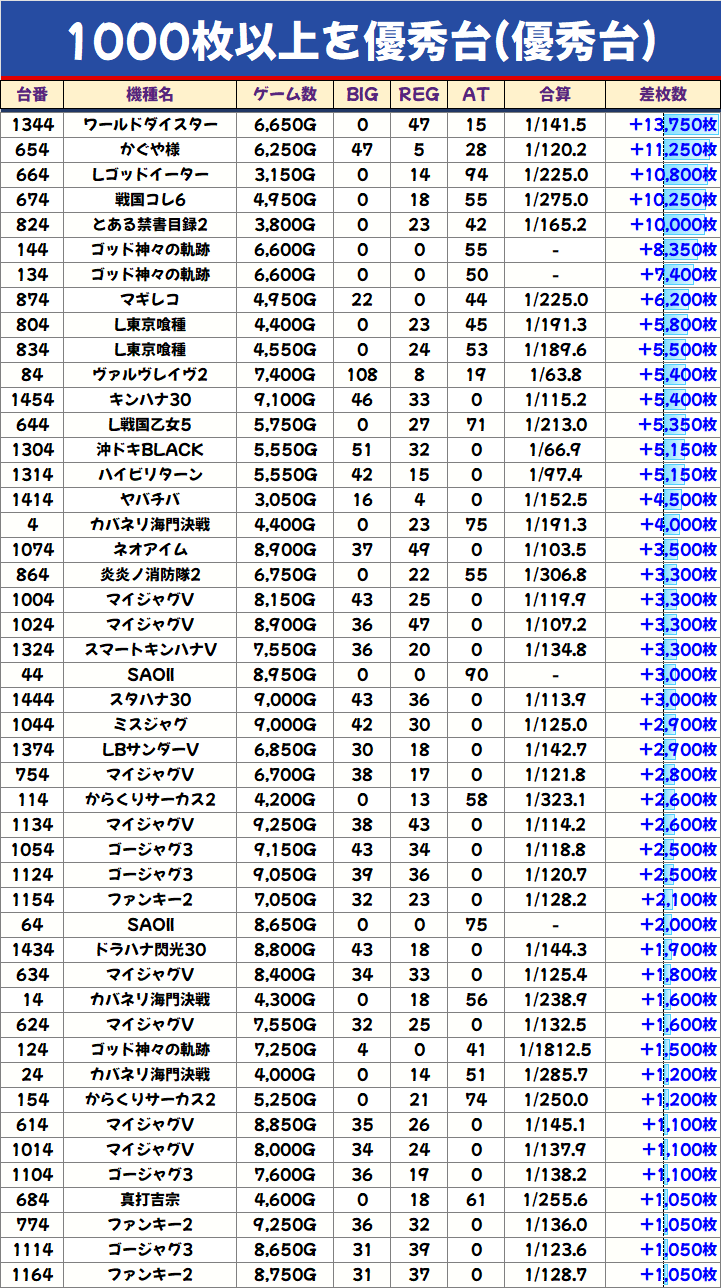The height and width of the screenshot is (1288, 721).
Task: Click machine number 1114
Action: point(32,1250)
